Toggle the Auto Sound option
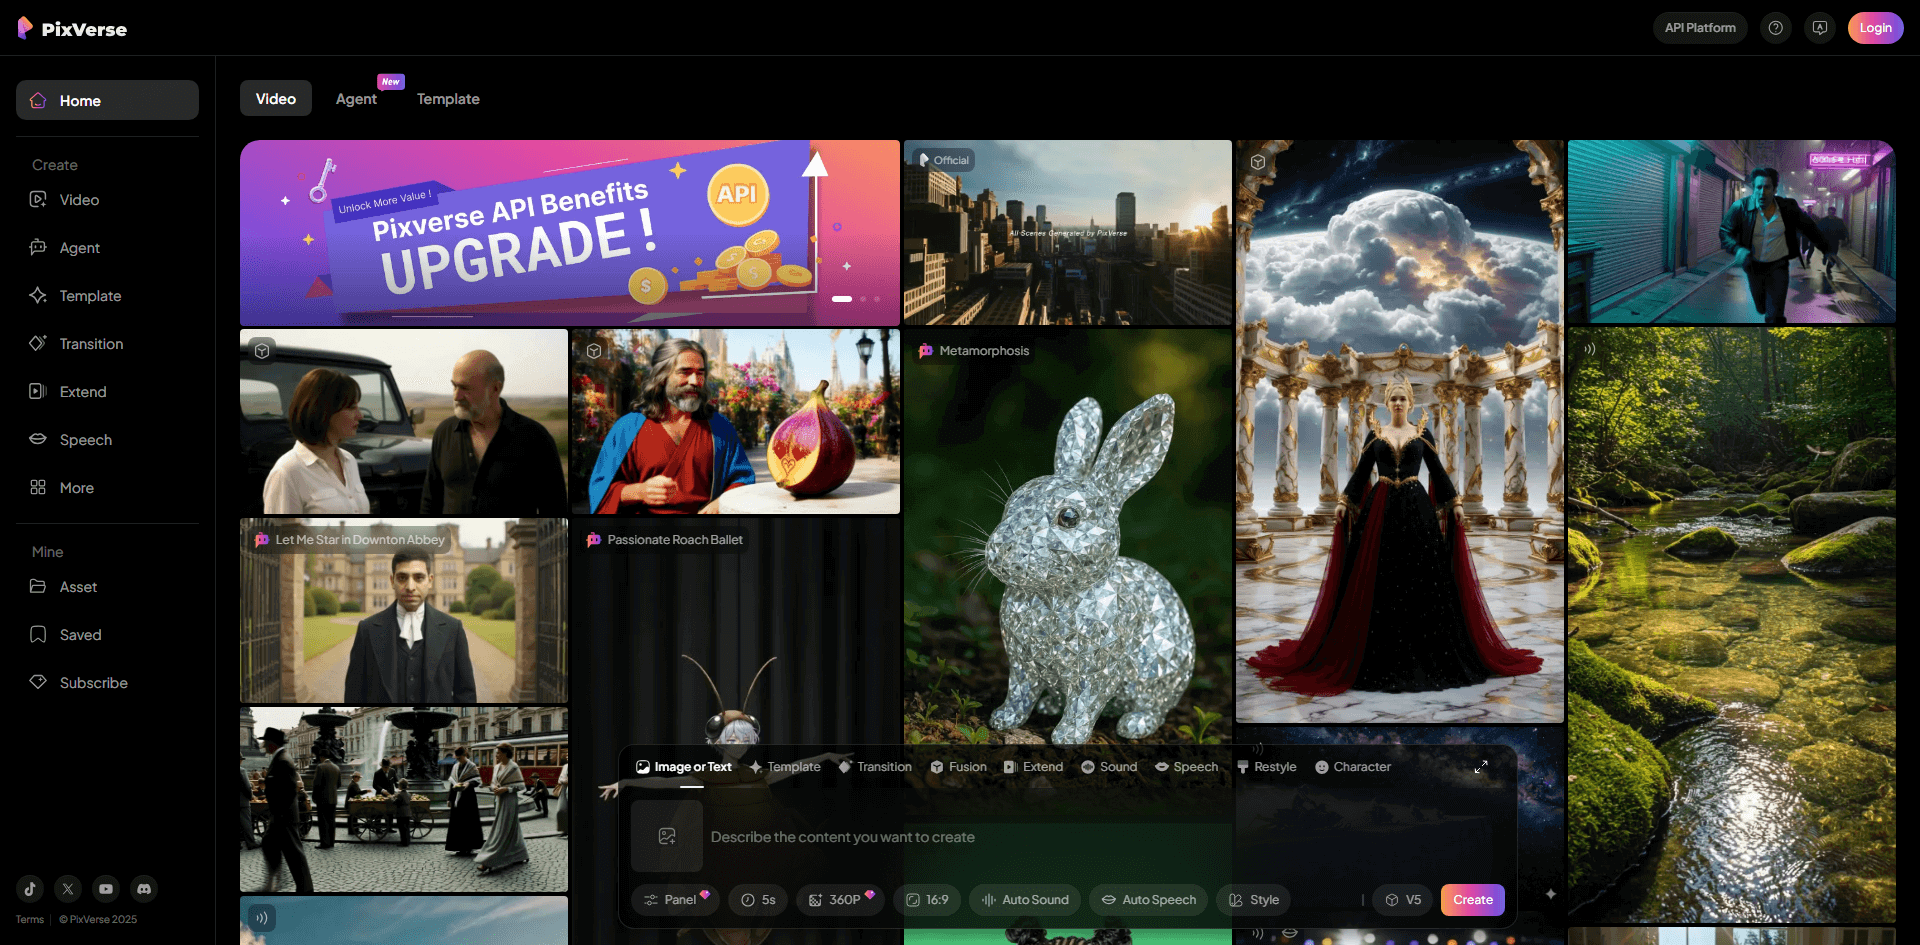 (1025, 900)
